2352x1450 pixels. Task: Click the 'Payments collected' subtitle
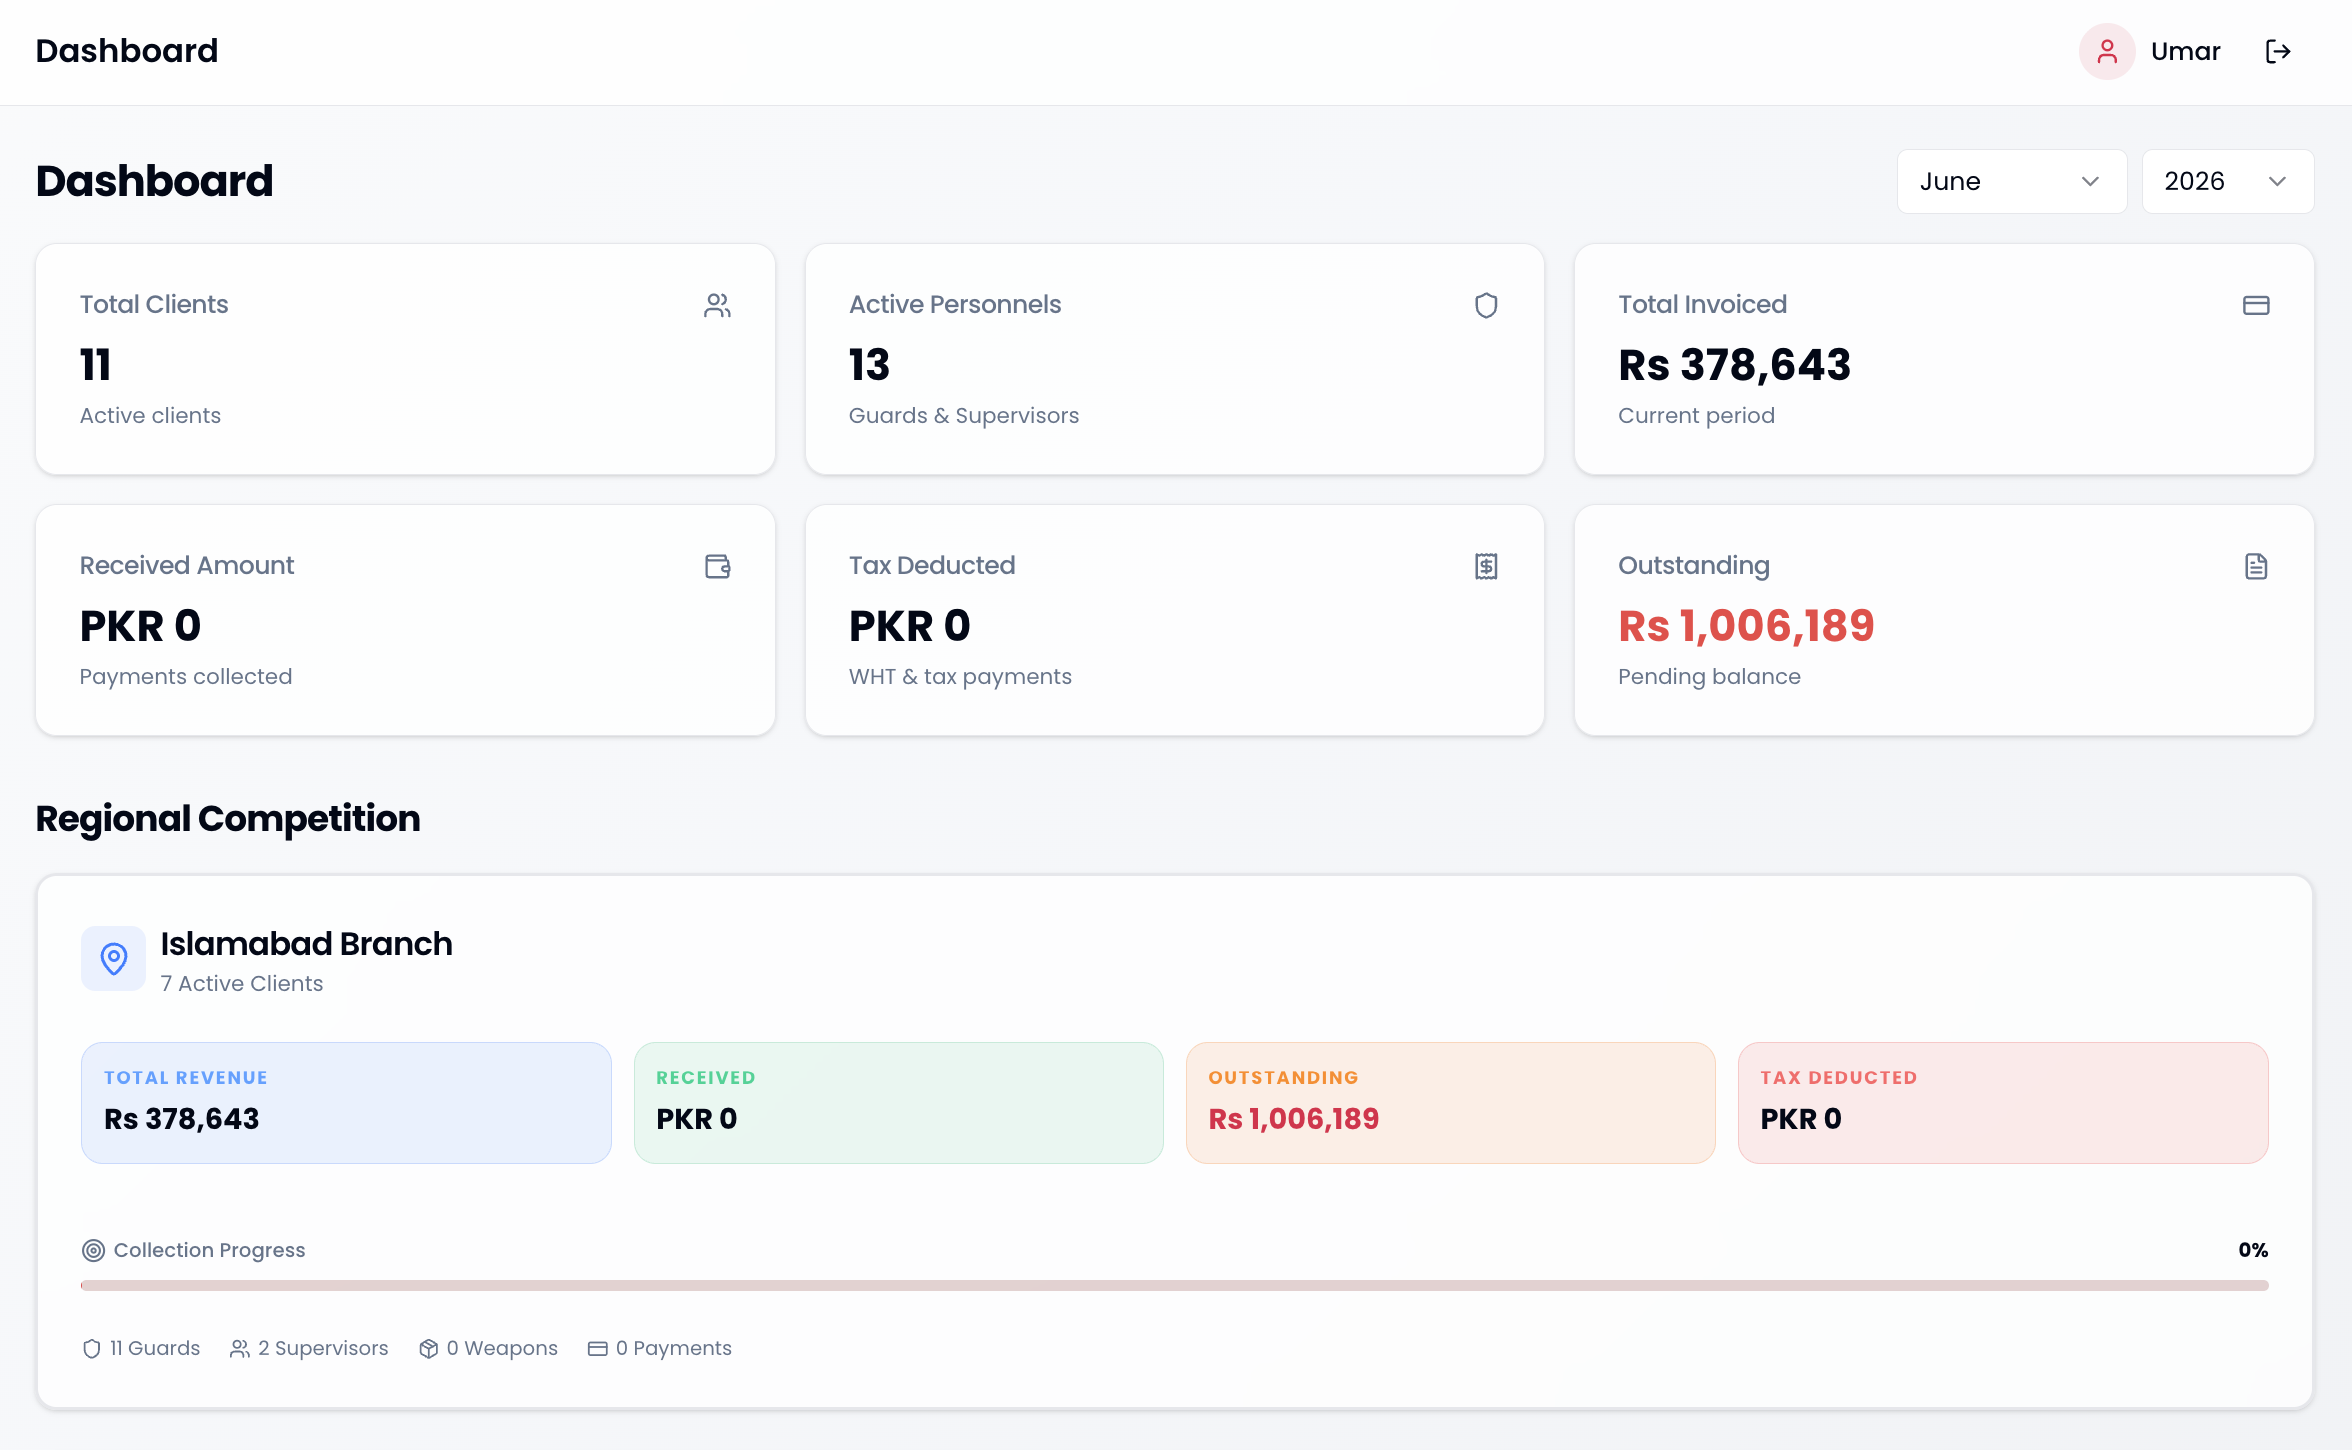pyautogui.click(x=186, y=676)
